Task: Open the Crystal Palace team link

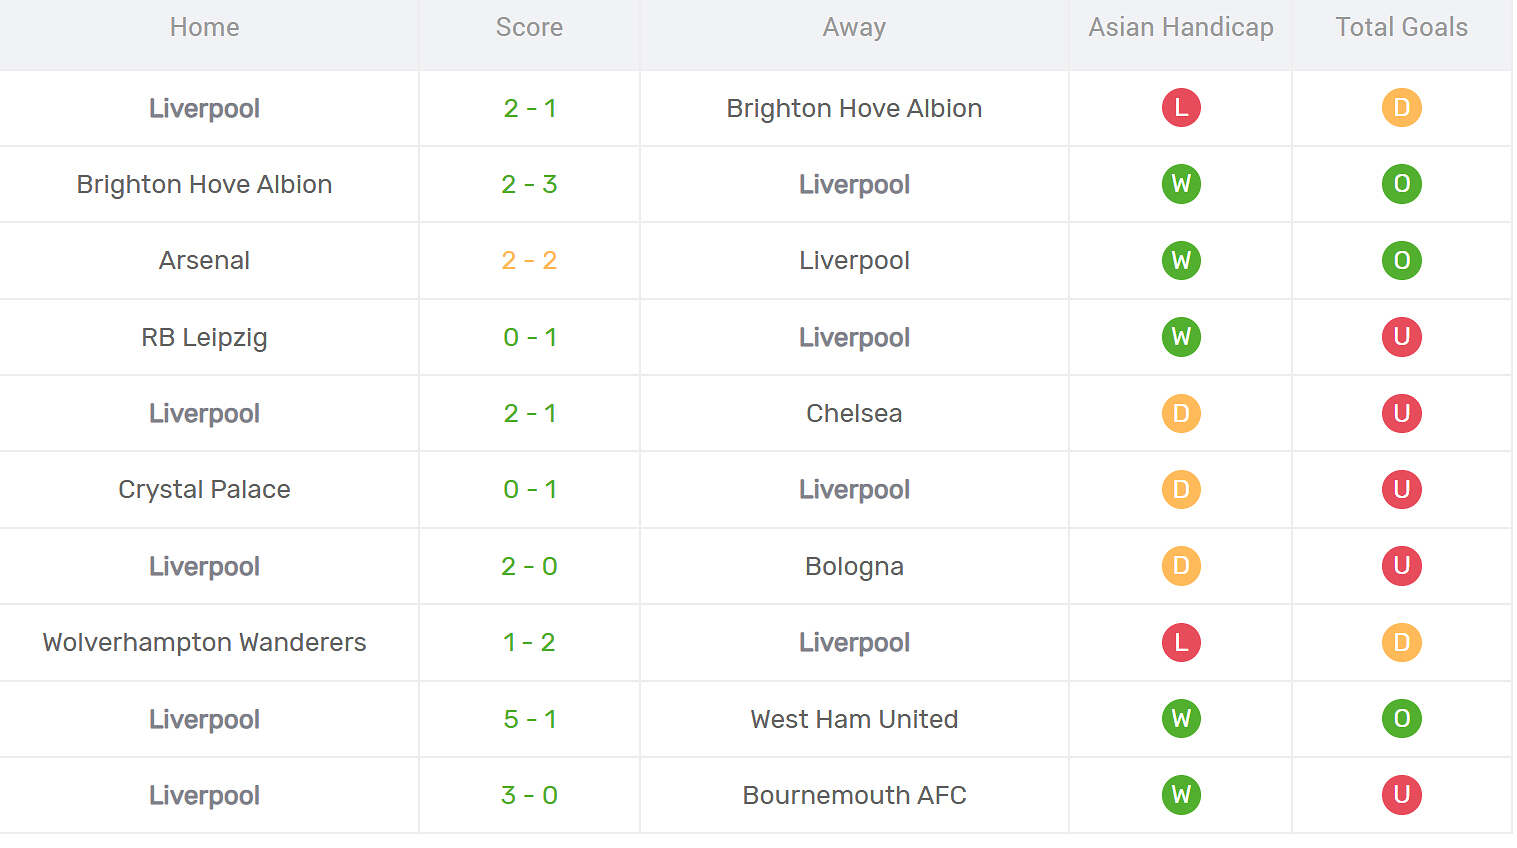Action: 204,489
